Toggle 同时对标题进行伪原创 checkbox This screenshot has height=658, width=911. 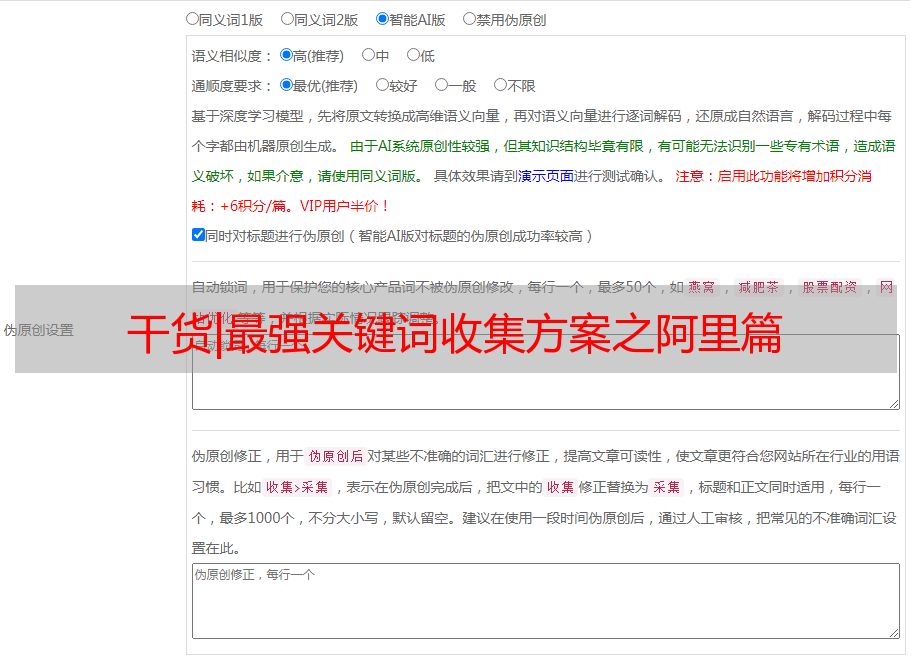pos(198,235)
